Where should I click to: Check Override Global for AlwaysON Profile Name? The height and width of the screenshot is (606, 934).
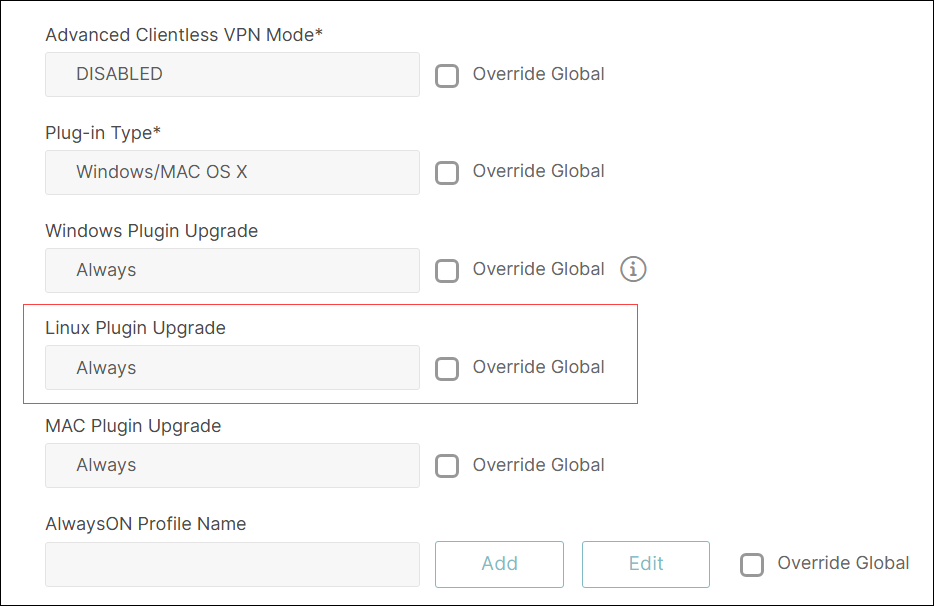tap(752, 565)
